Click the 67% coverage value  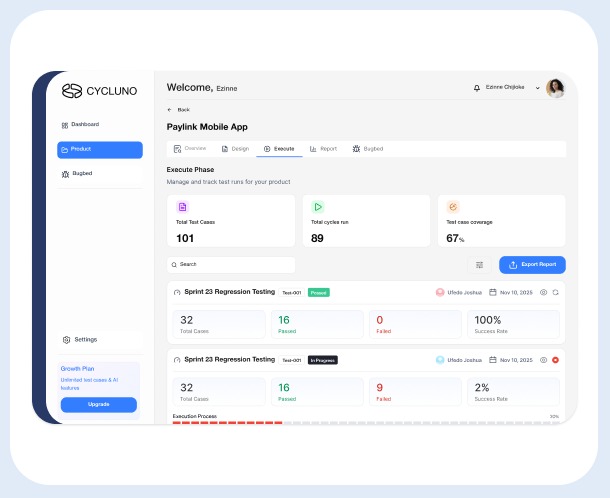point(455,238)
